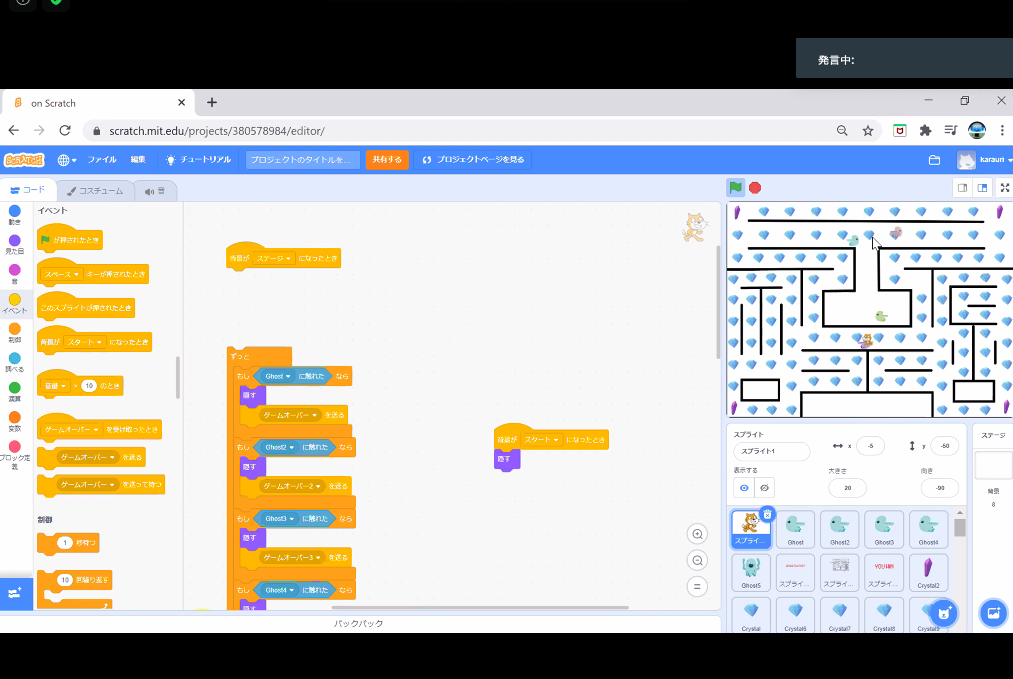Select the 動き (Motion) block category
This screenshot has width=1013, height=679.
pos(15,215)
